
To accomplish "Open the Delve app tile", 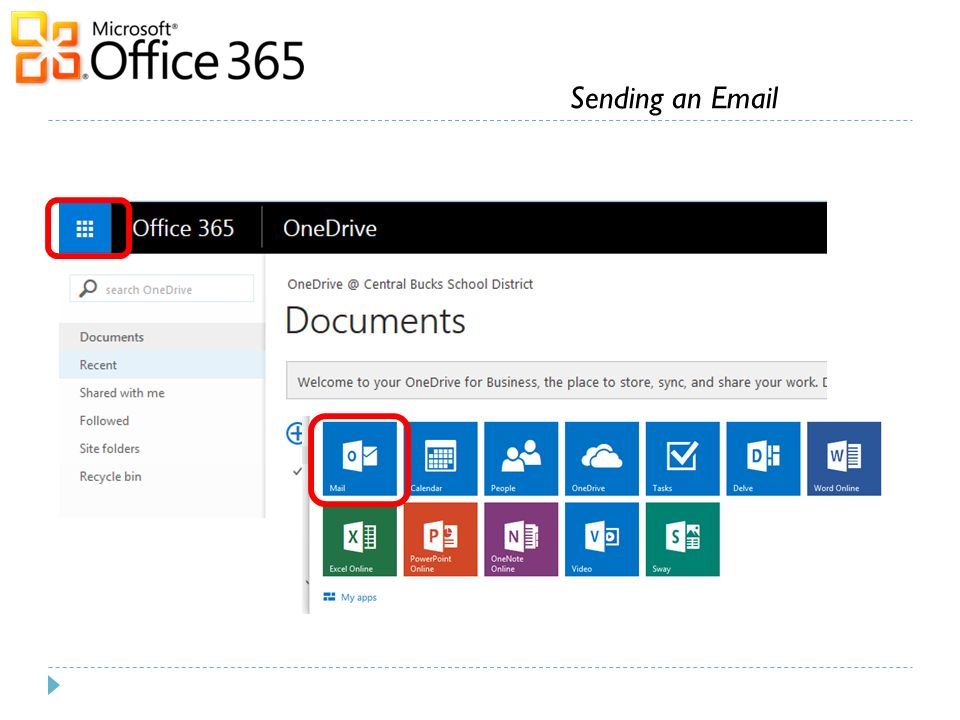I will [x=763, y=459].
